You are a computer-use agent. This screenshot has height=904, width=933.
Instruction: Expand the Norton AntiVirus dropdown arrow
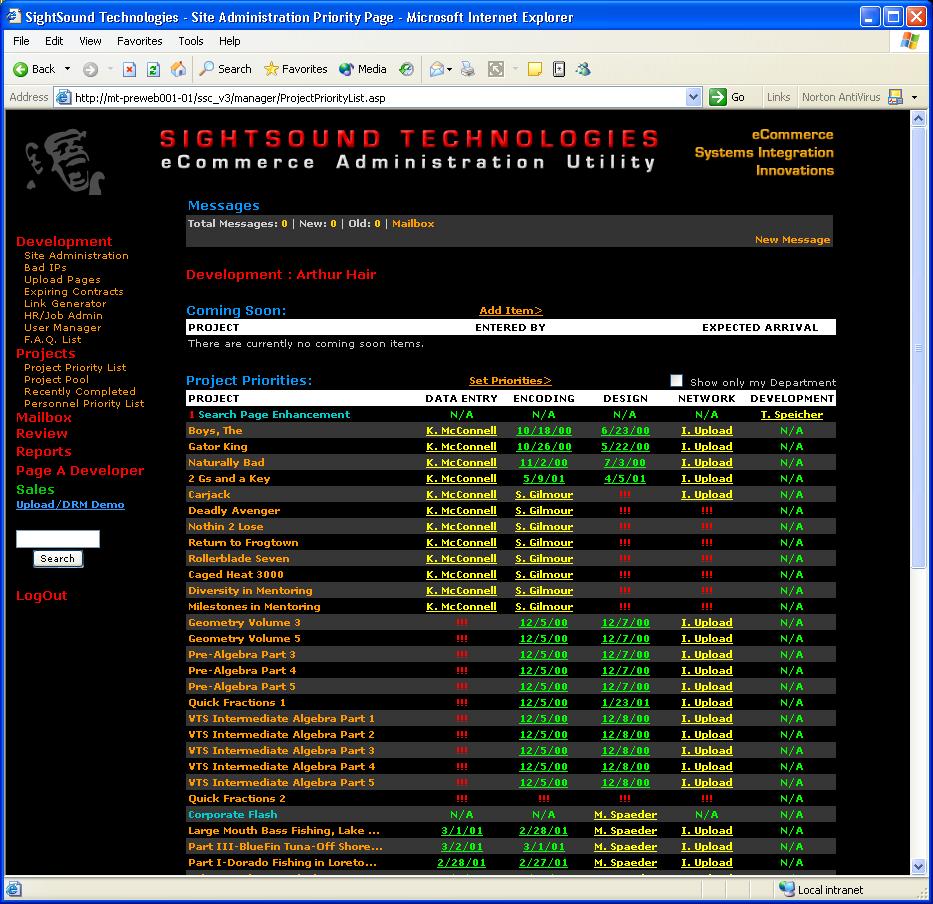(x=915, y=97)
